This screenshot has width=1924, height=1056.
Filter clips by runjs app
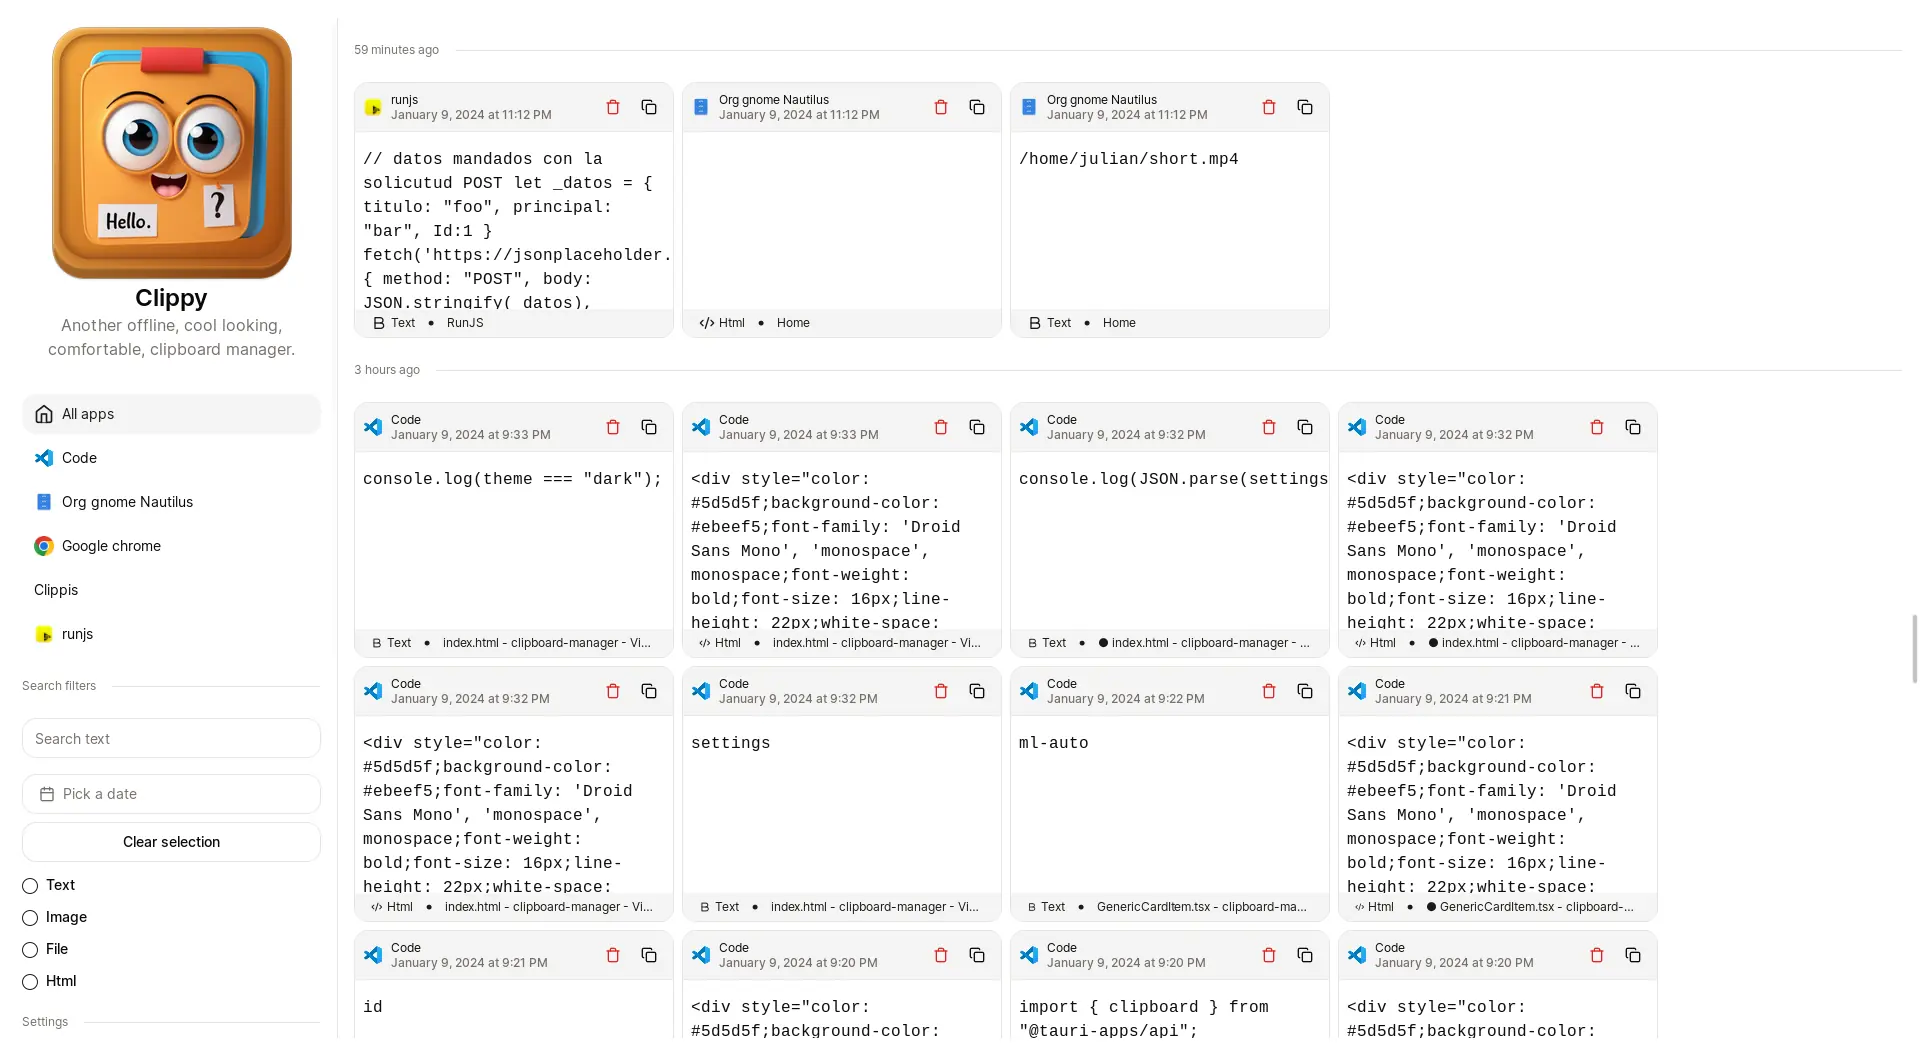tap(171, 634)
